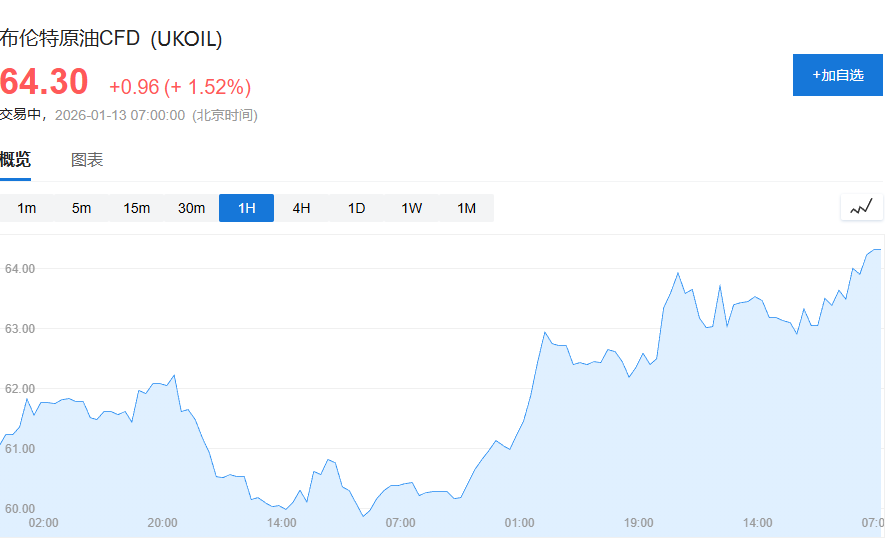Click the 布伦特原油CFD (UKOIL) title

coord(111,39)
